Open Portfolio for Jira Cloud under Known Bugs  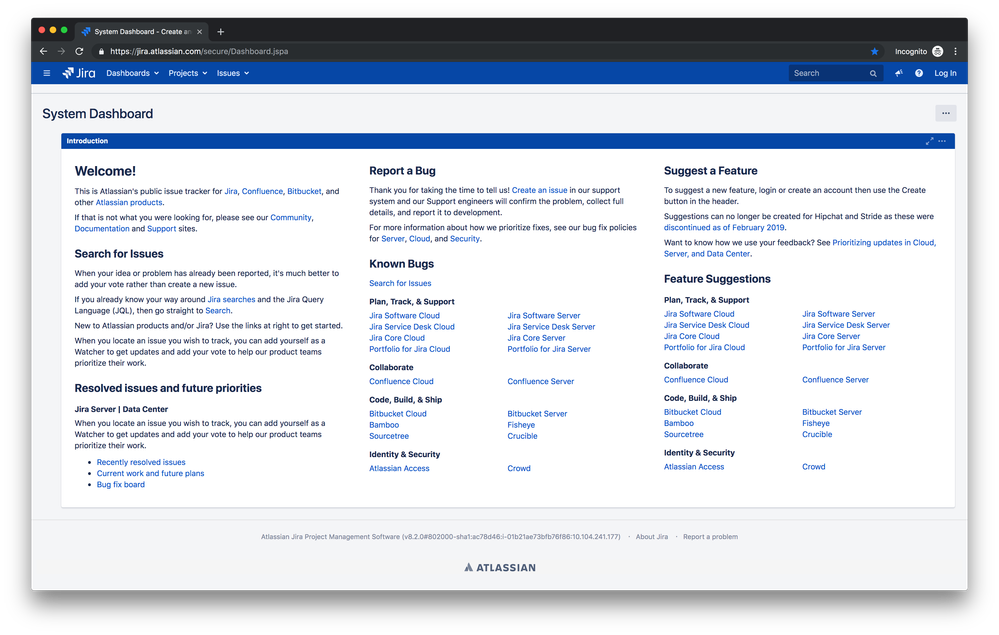point(410,349)
